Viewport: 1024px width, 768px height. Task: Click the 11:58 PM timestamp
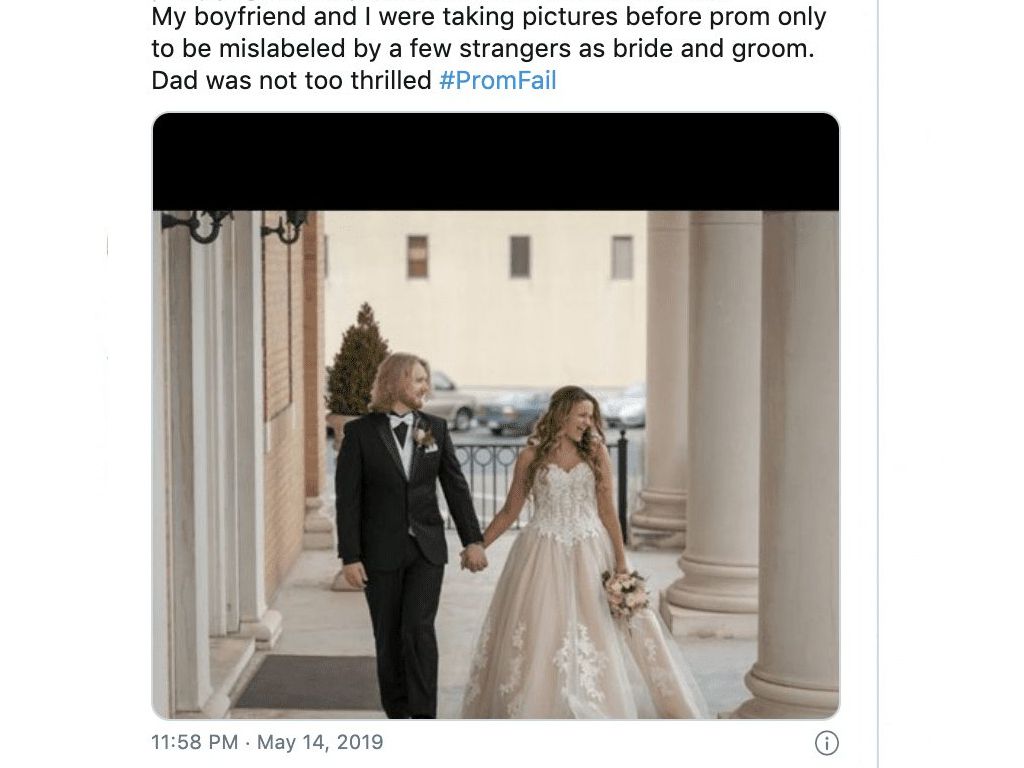[194, 743]
